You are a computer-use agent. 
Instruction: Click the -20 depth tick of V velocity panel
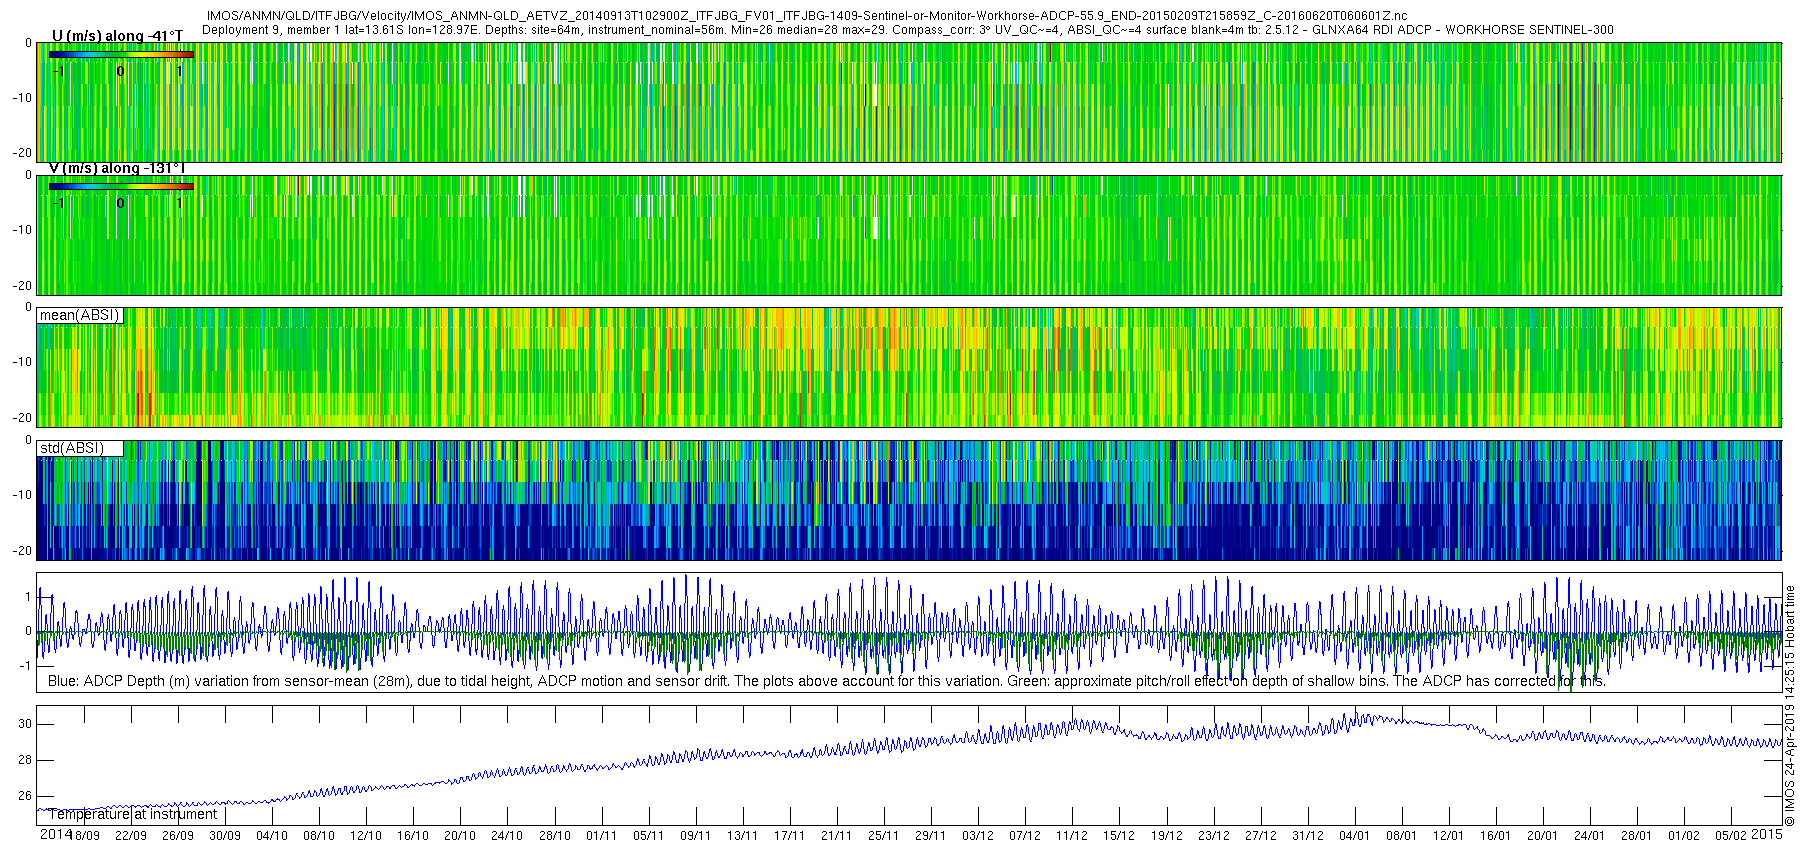[x=22, y=286]
